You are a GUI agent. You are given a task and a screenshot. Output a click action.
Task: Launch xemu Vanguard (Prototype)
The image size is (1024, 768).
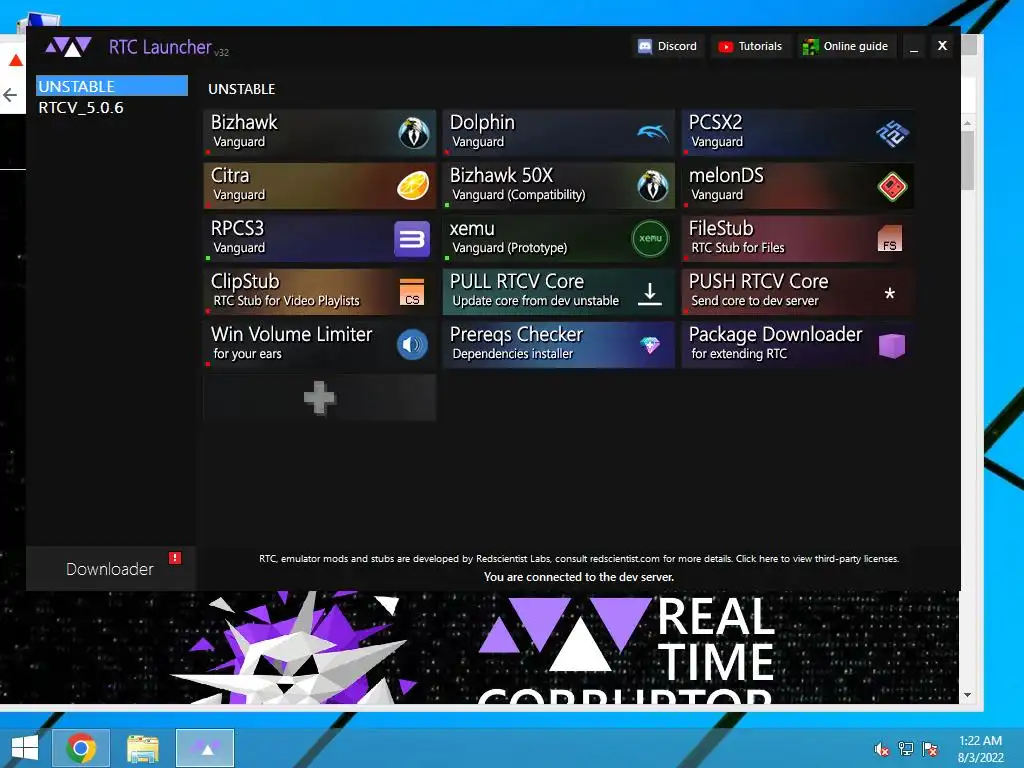tap(558, 239)
